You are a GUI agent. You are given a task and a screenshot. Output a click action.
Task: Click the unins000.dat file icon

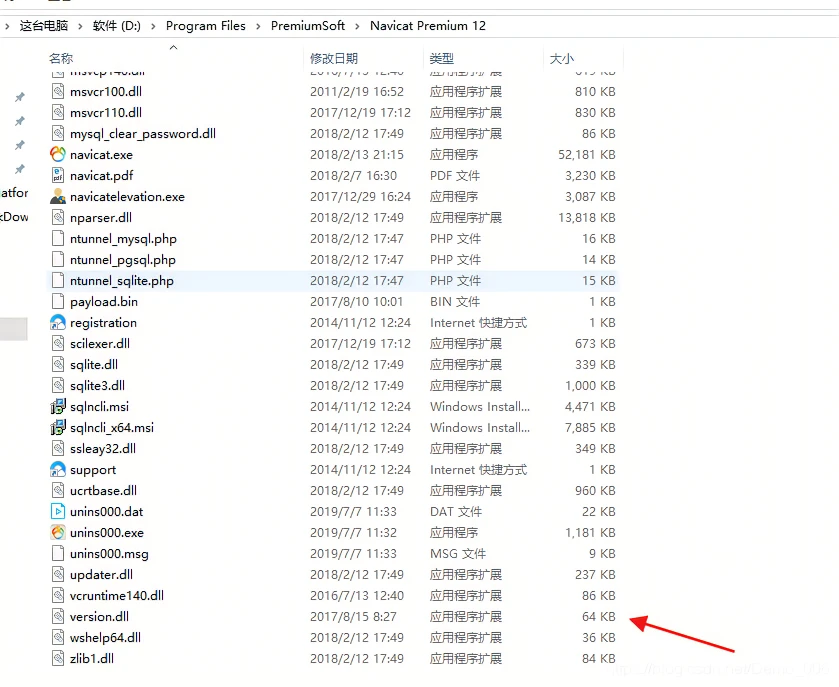58,512
